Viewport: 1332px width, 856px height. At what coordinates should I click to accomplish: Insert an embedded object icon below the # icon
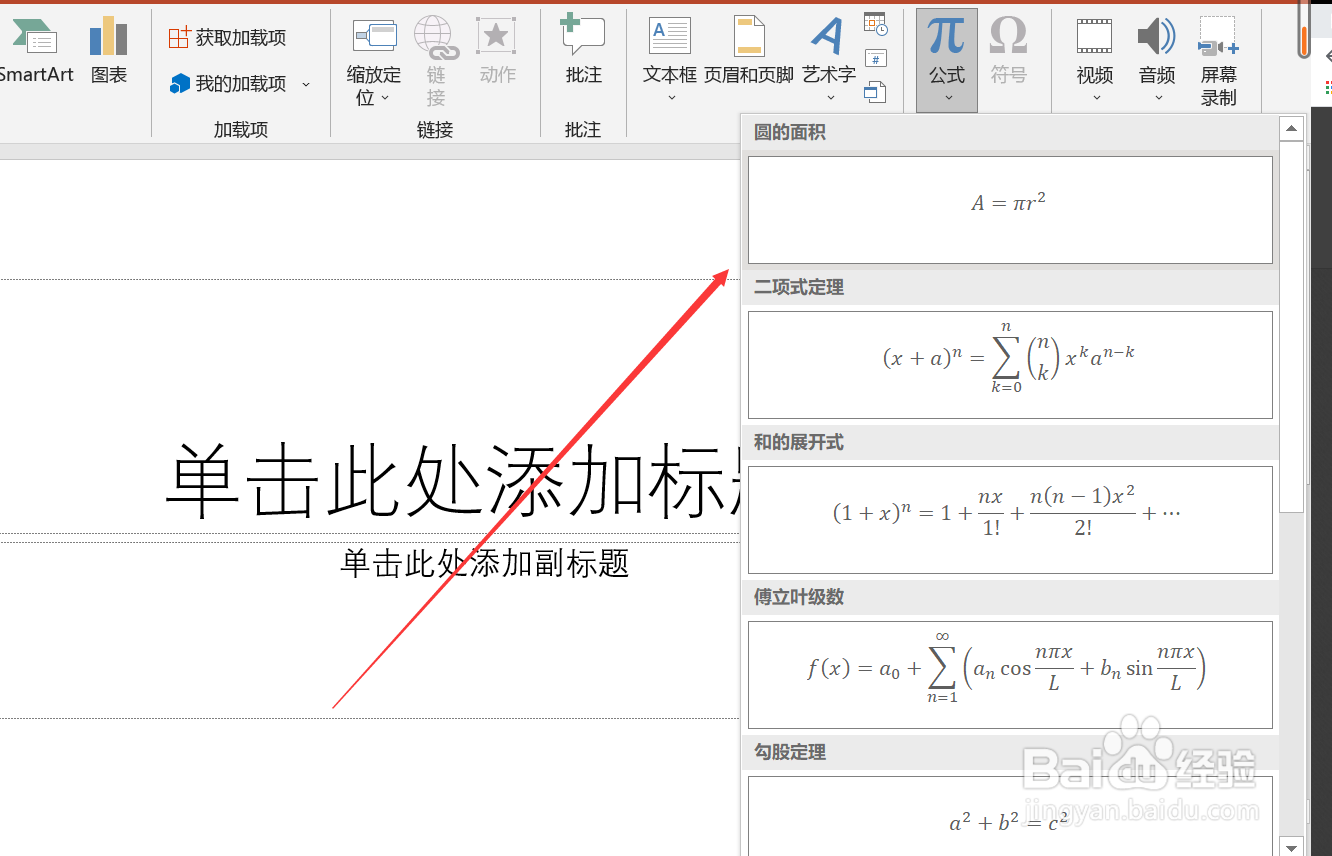point(876,91)
